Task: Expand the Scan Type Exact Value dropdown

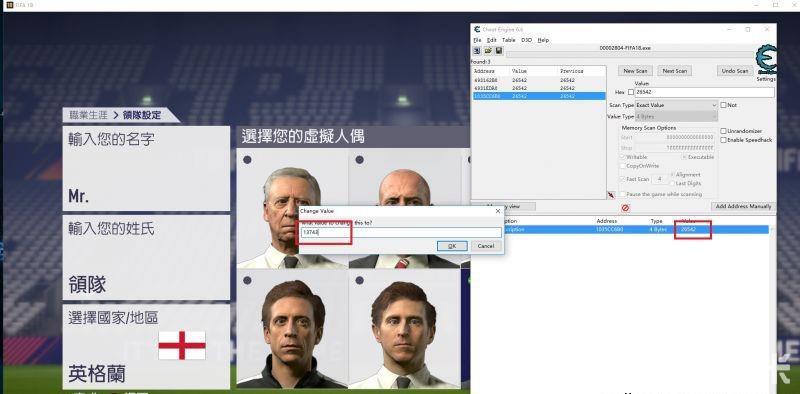Action: 676,105
